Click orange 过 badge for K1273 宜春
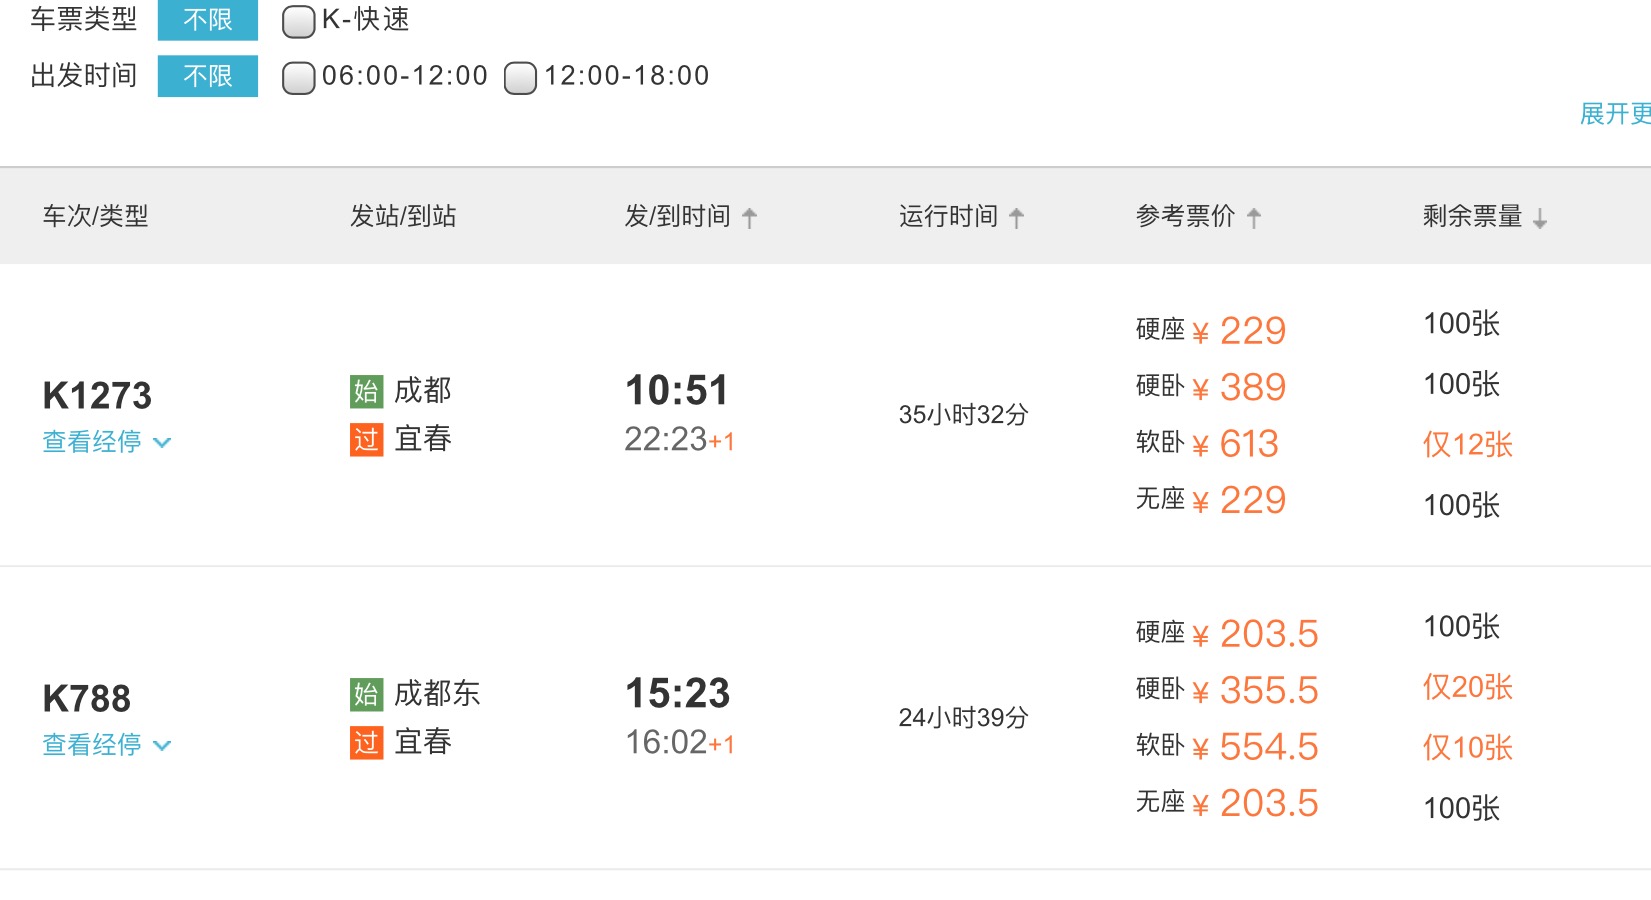Image resolution: width=1651 pixels, height=900 pixels. (x=367, y=439)
